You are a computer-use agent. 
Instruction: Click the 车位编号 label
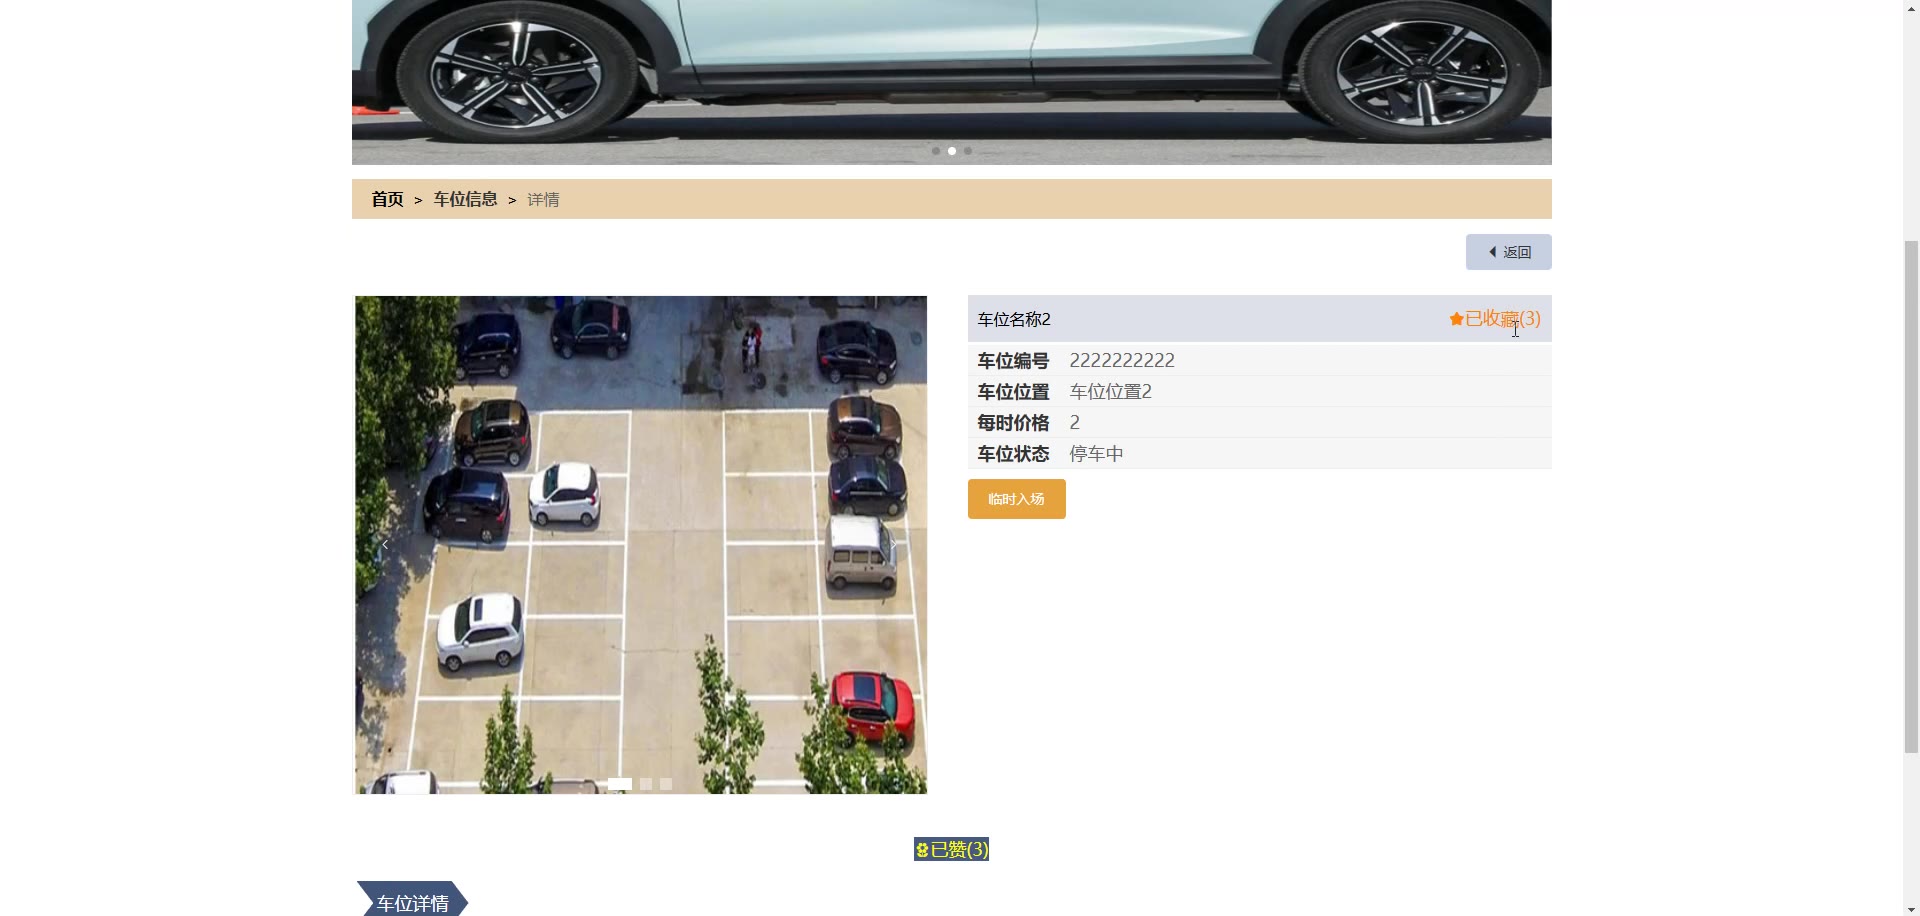(1013, 360)
